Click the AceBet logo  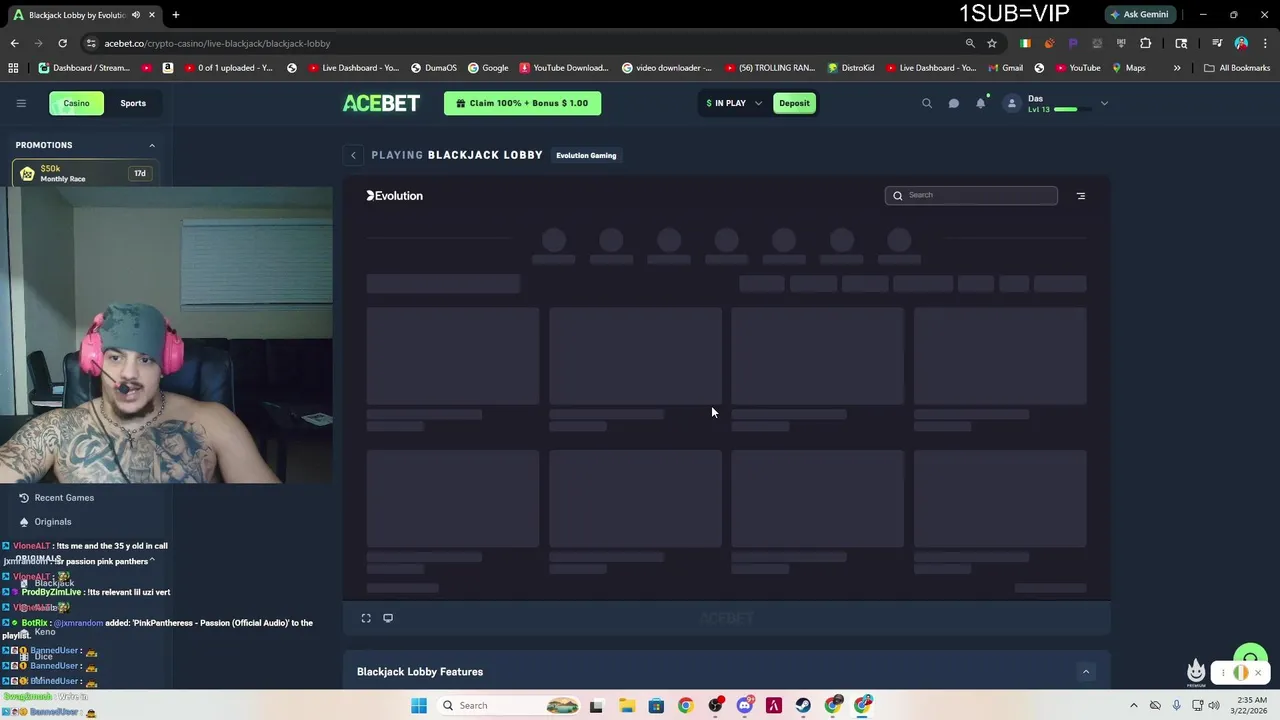point(381,103)
